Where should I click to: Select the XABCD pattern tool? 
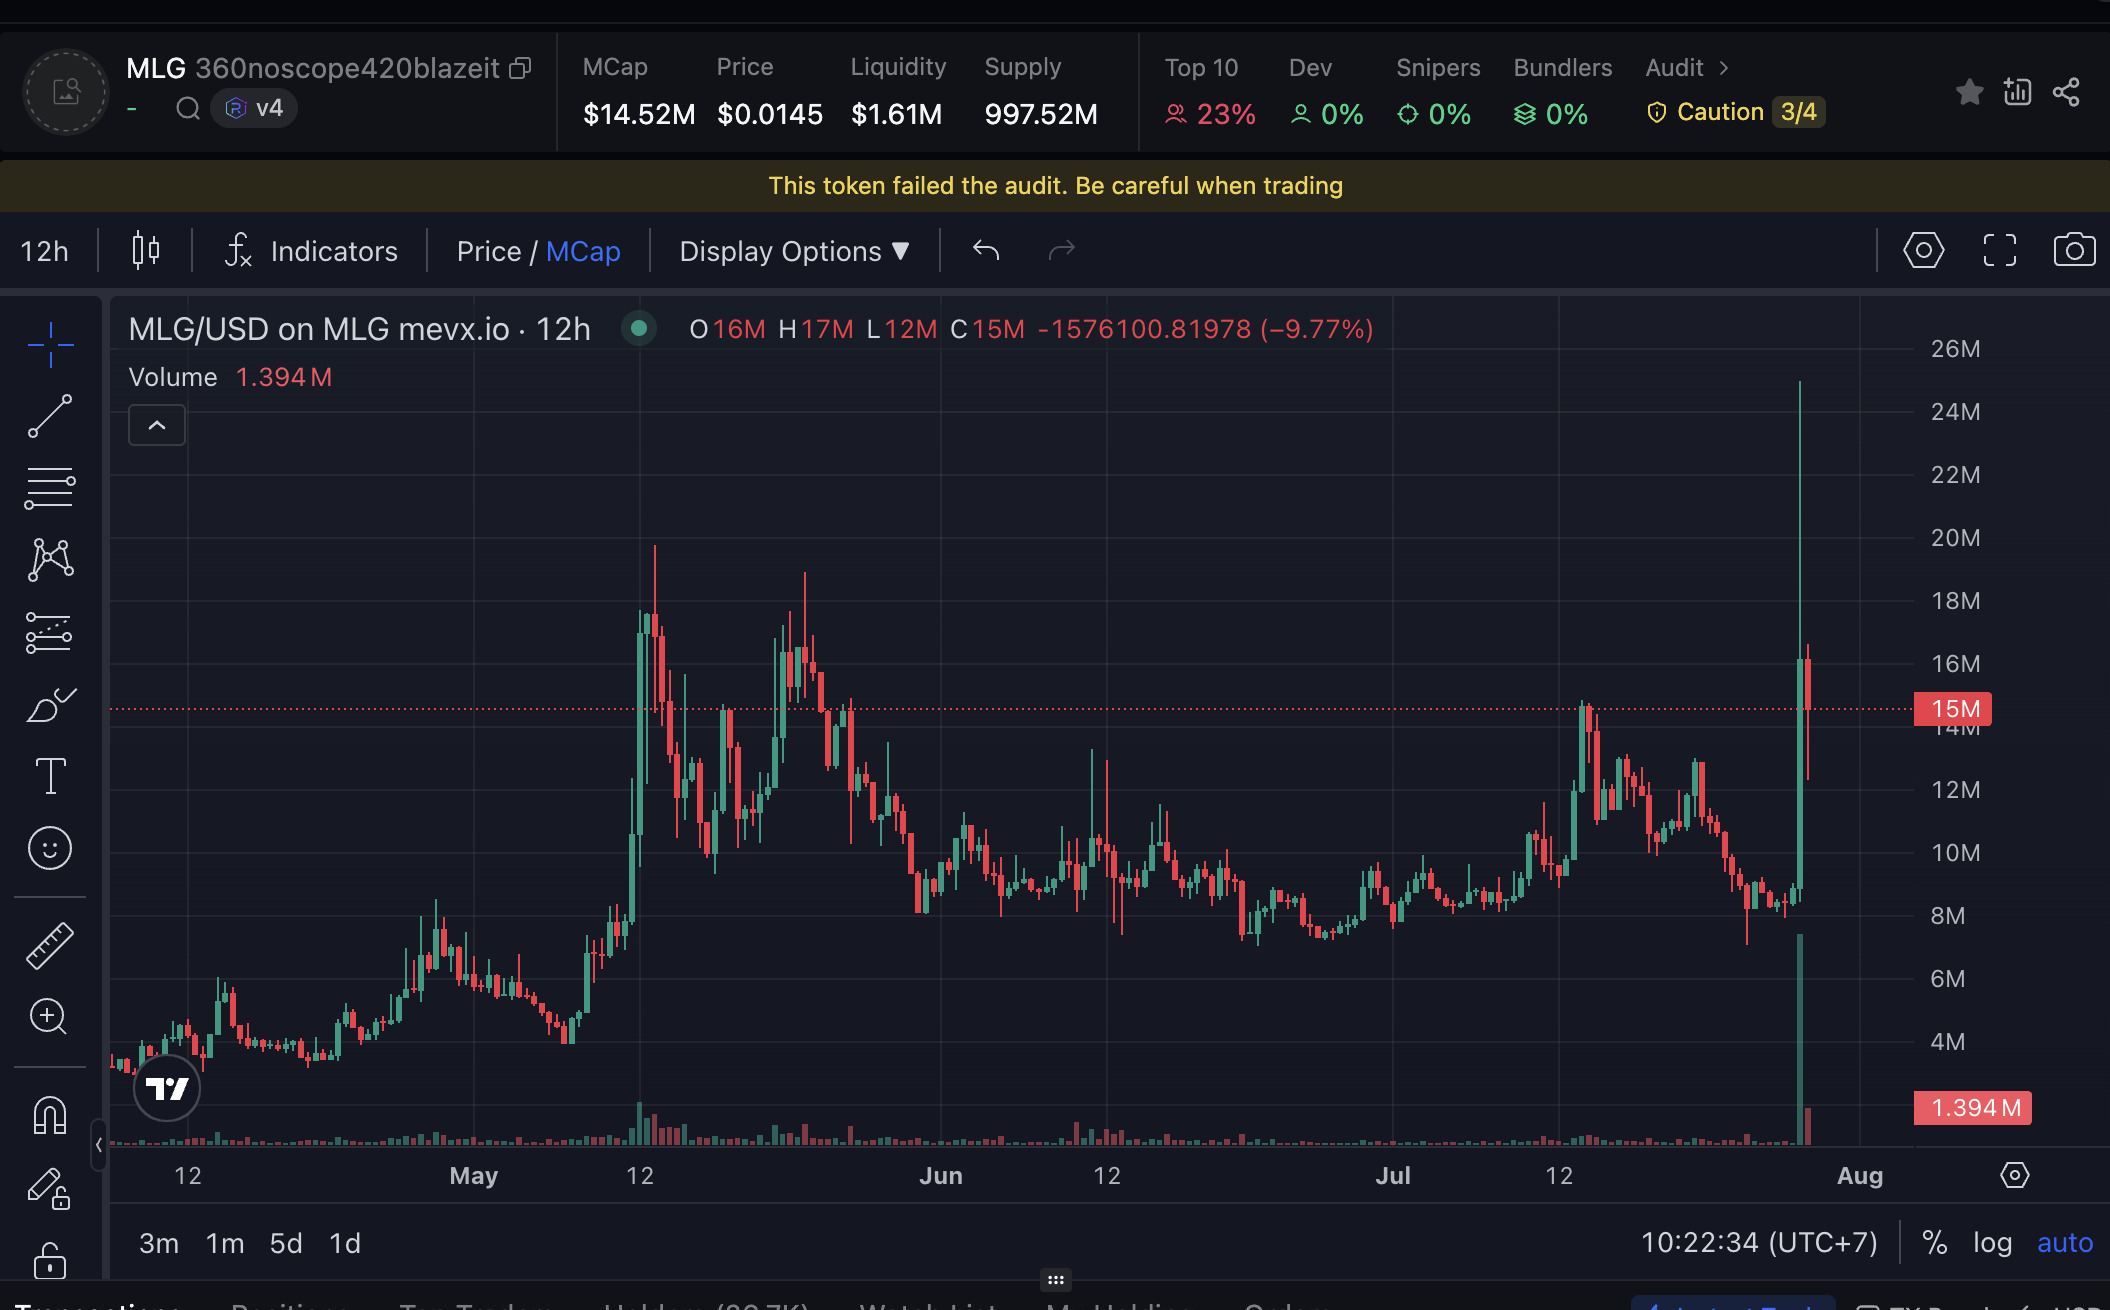[x=50, y=560]
